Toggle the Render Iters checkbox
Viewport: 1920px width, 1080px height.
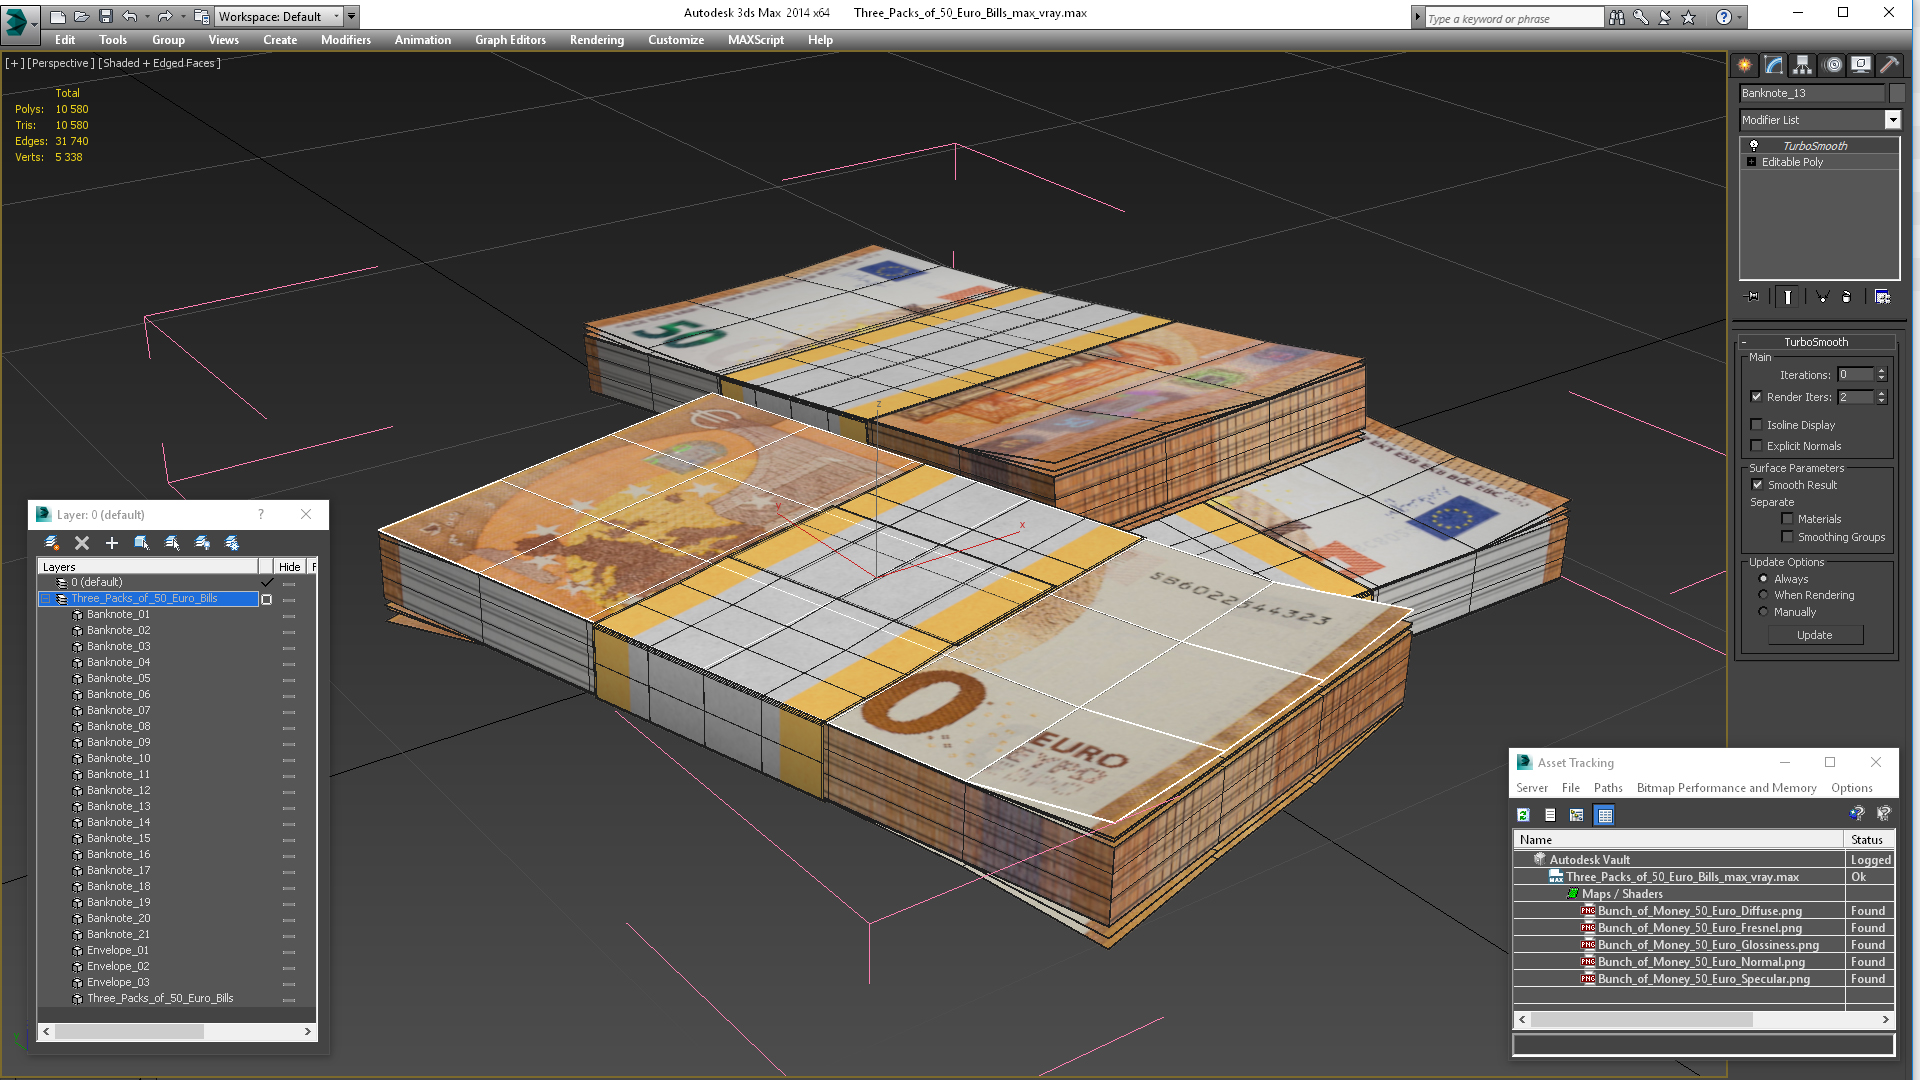pos(1757,397)
